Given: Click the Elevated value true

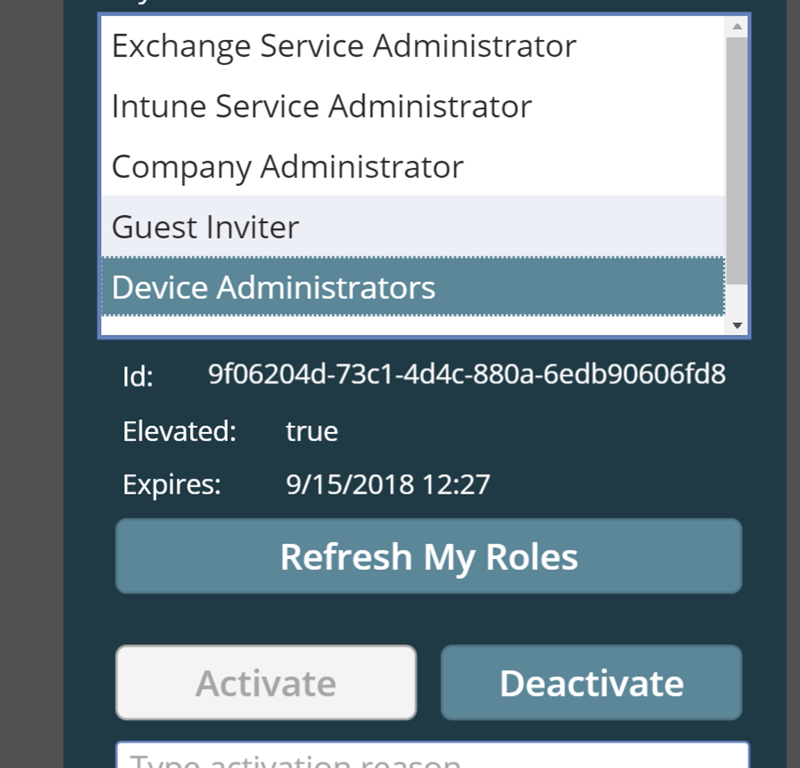Looking at the screenshot, I should coord(312,431).
